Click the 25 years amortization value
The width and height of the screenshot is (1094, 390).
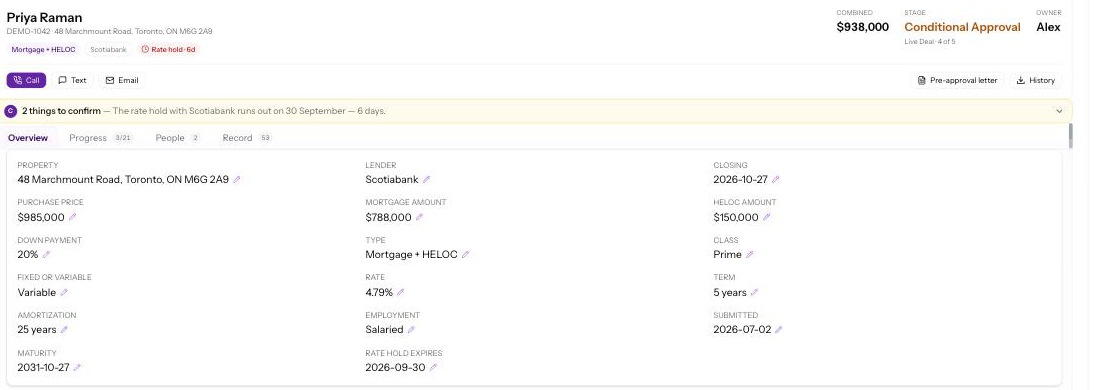[x=37, y=329]
